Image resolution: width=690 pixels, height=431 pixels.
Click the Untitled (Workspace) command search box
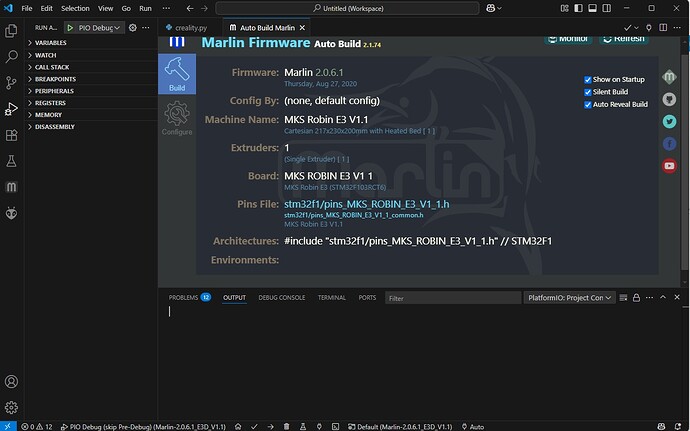347,8
